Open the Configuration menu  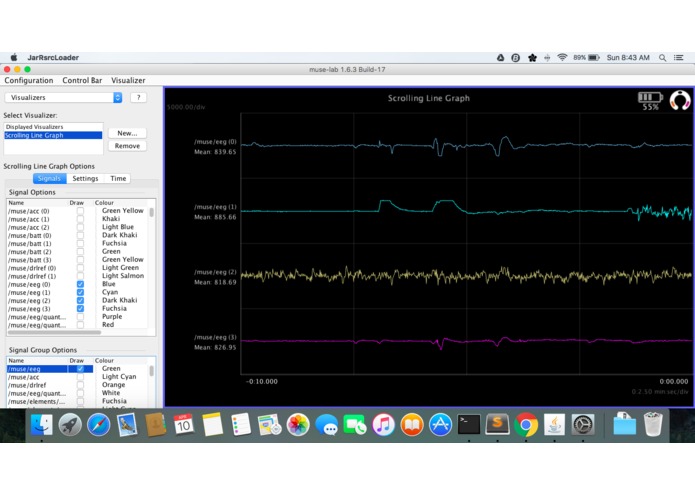[x=29, y=80]
